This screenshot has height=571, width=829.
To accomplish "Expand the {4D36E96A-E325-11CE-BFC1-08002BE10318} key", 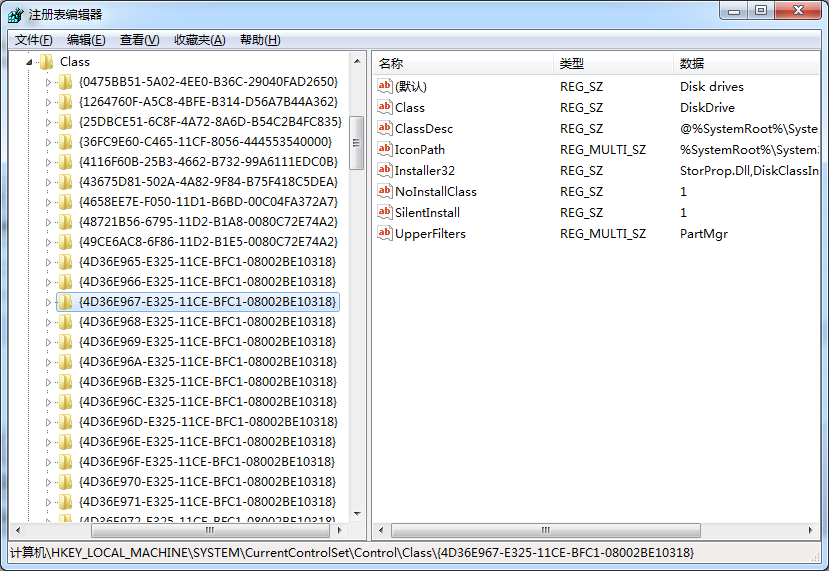I will click(47, 362).
